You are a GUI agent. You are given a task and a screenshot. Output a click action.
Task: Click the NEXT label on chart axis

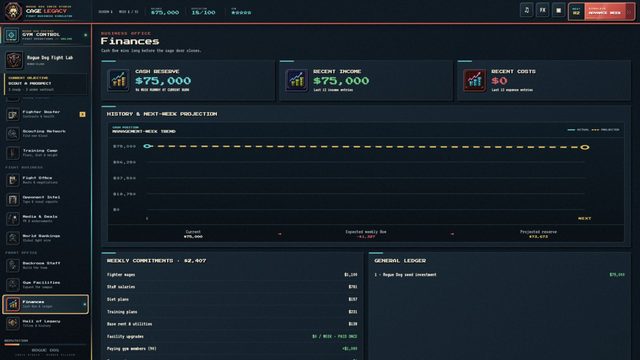point(584,218)
